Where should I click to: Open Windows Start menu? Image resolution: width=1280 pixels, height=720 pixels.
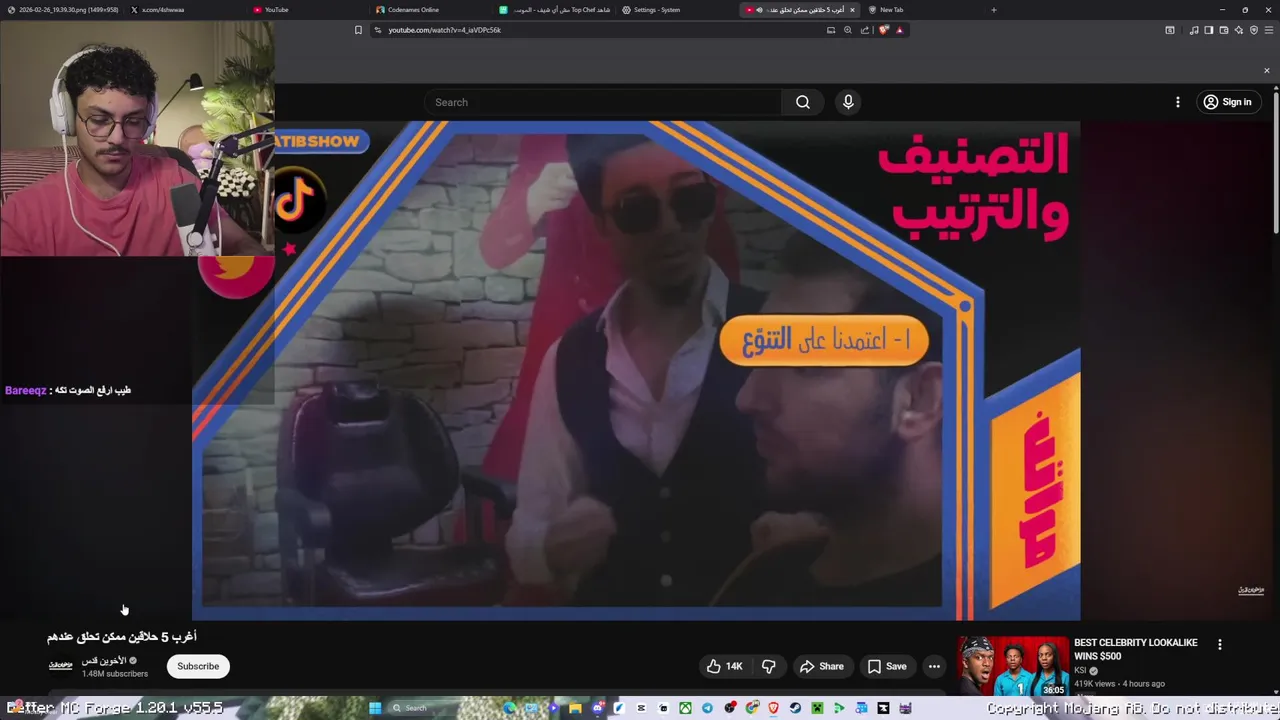click(375, 708)
